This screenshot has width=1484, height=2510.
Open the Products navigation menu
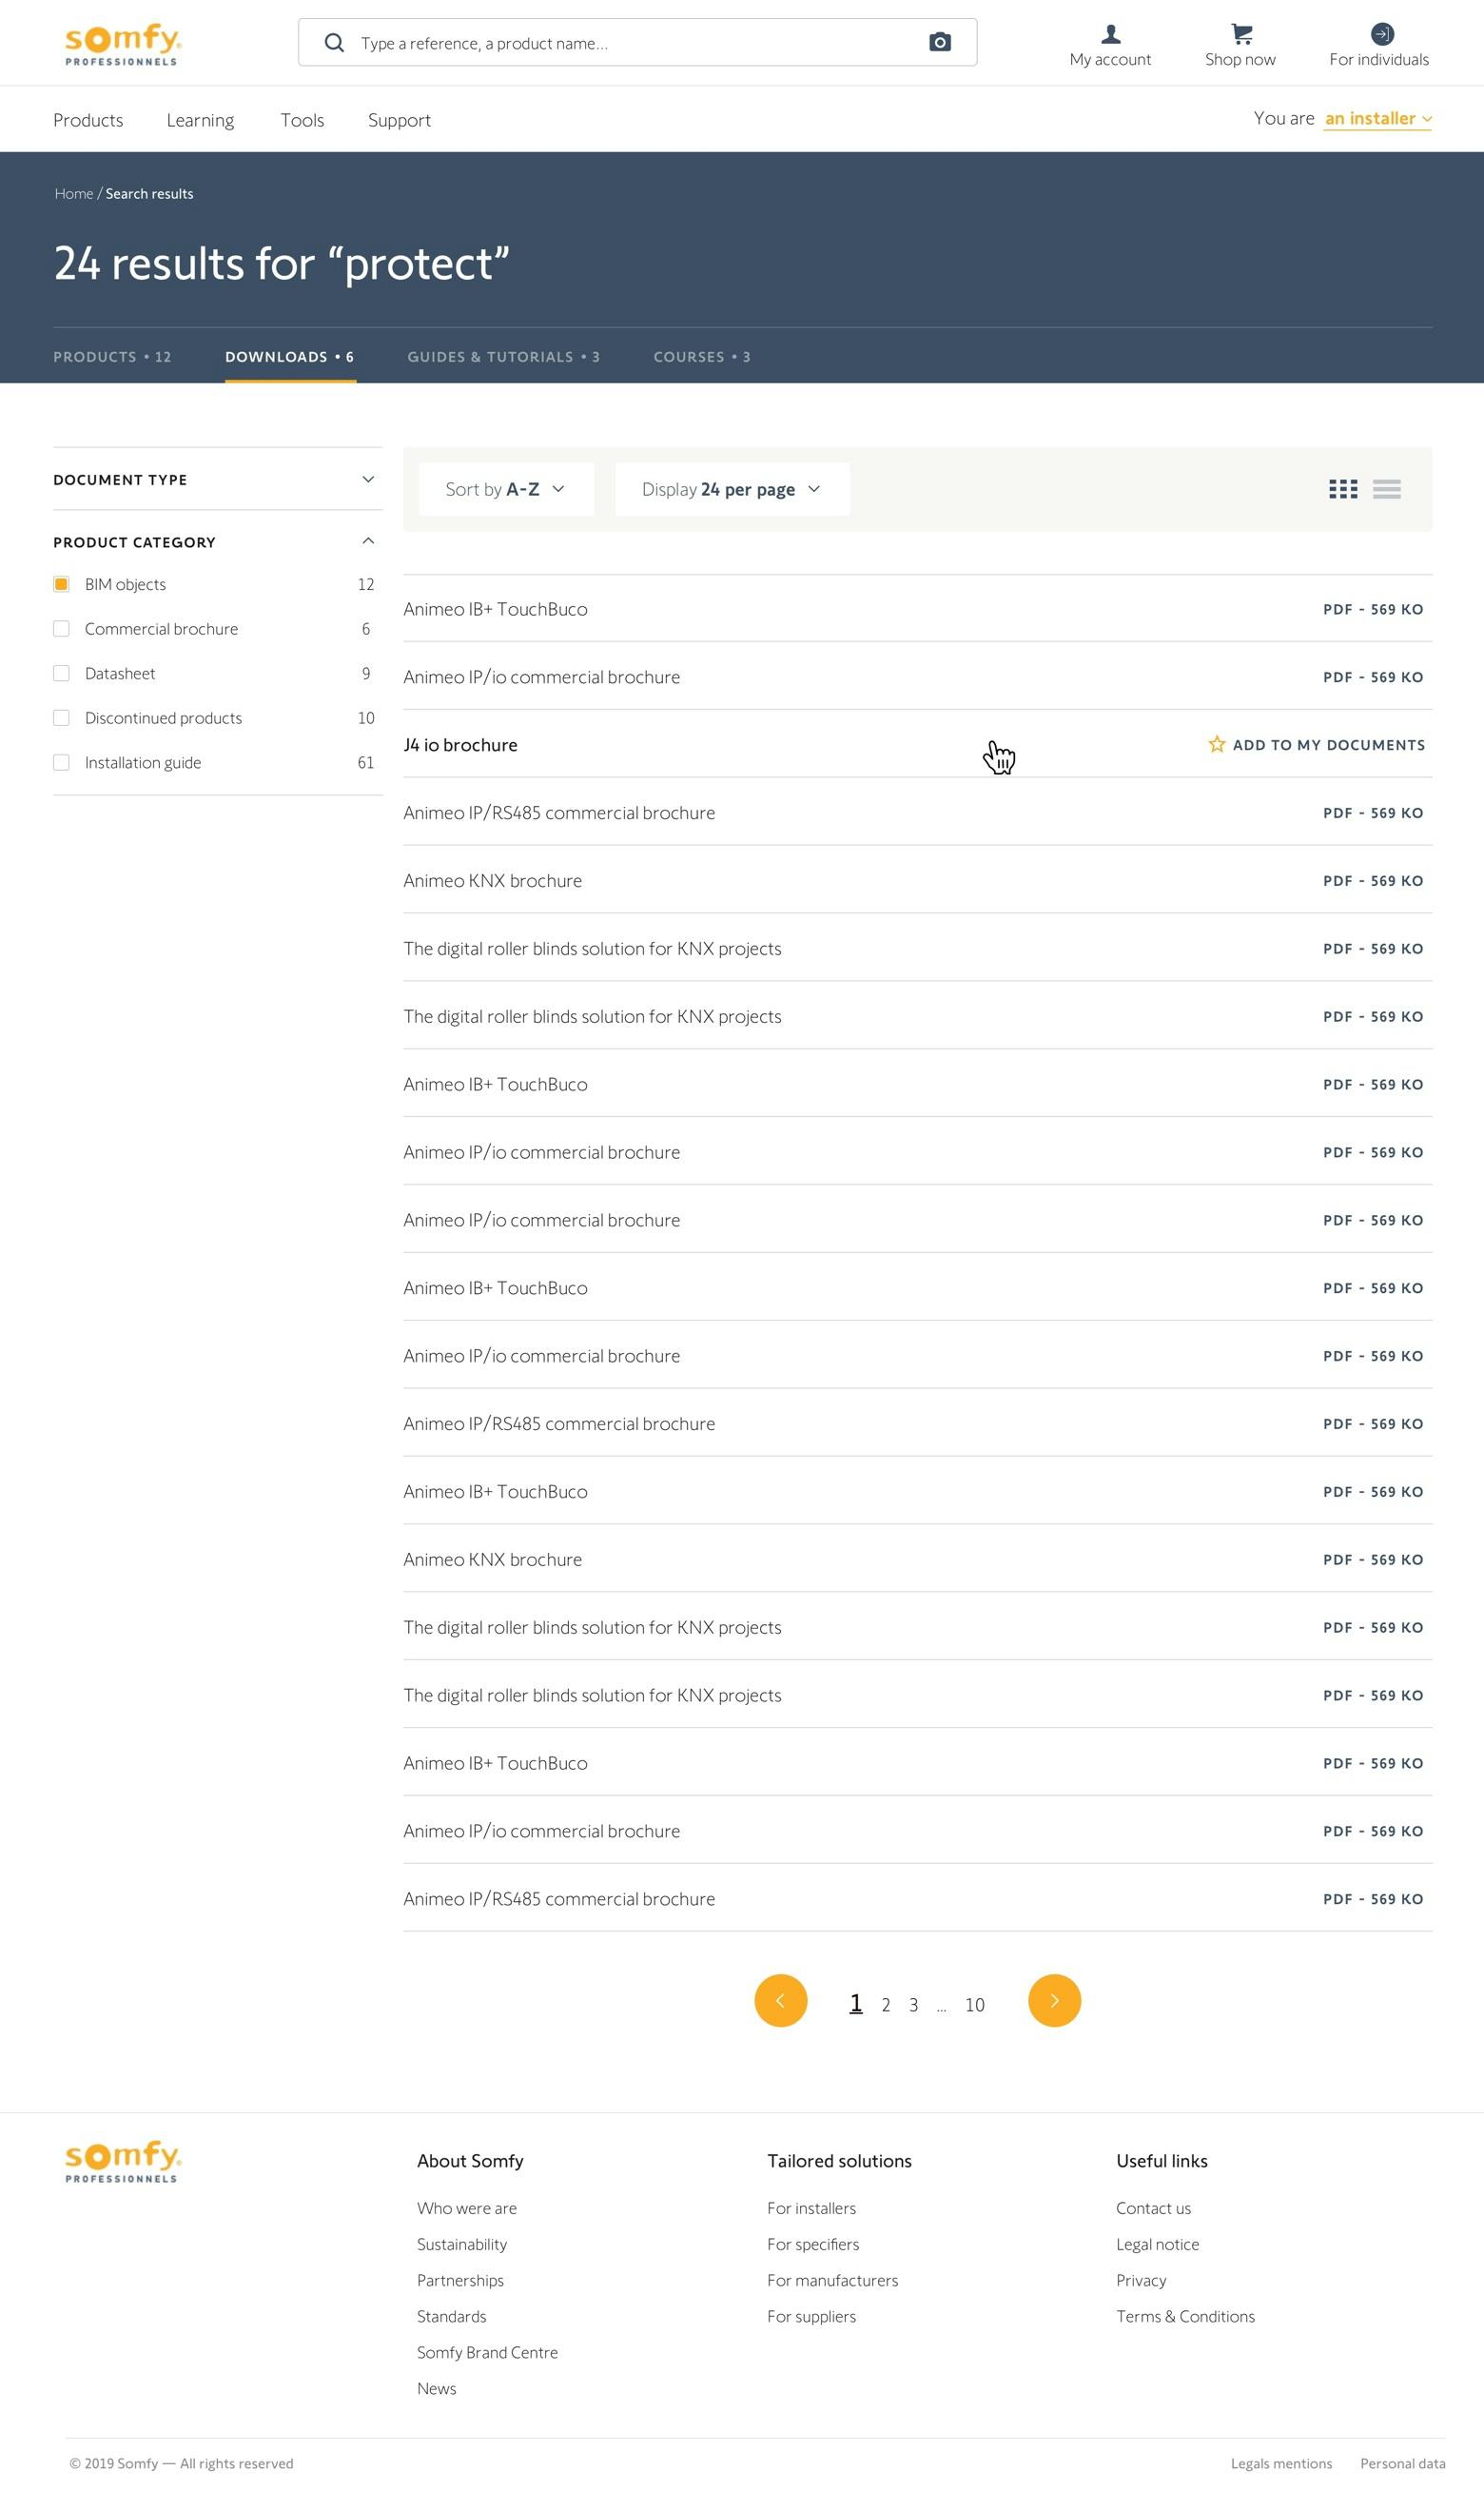point(88,120)
